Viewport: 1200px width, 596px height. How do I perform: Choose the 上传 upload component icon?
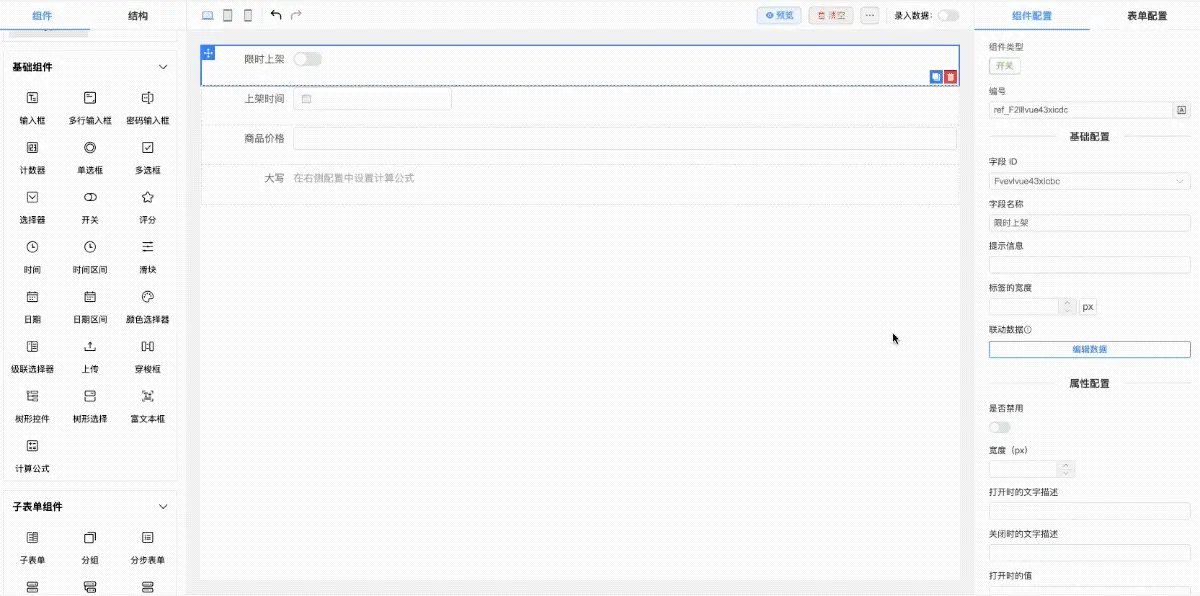(x=90, y=347)
